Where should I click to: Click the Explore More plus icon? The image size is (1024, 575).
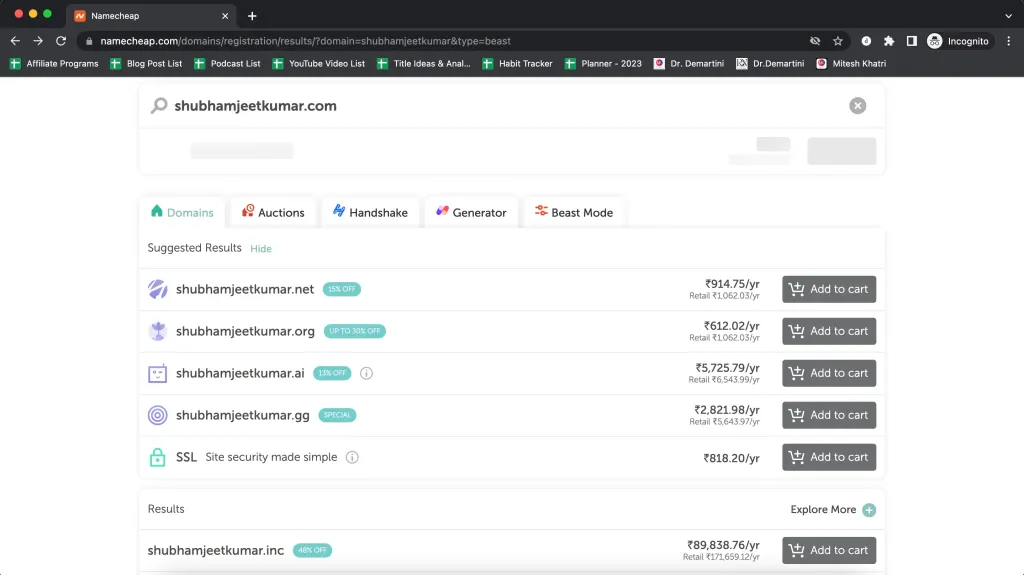869,510
